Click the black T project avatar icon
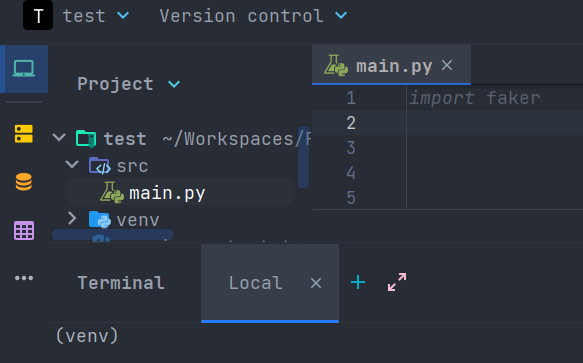Viewport: 583px width, 363px height. point(38,16)
